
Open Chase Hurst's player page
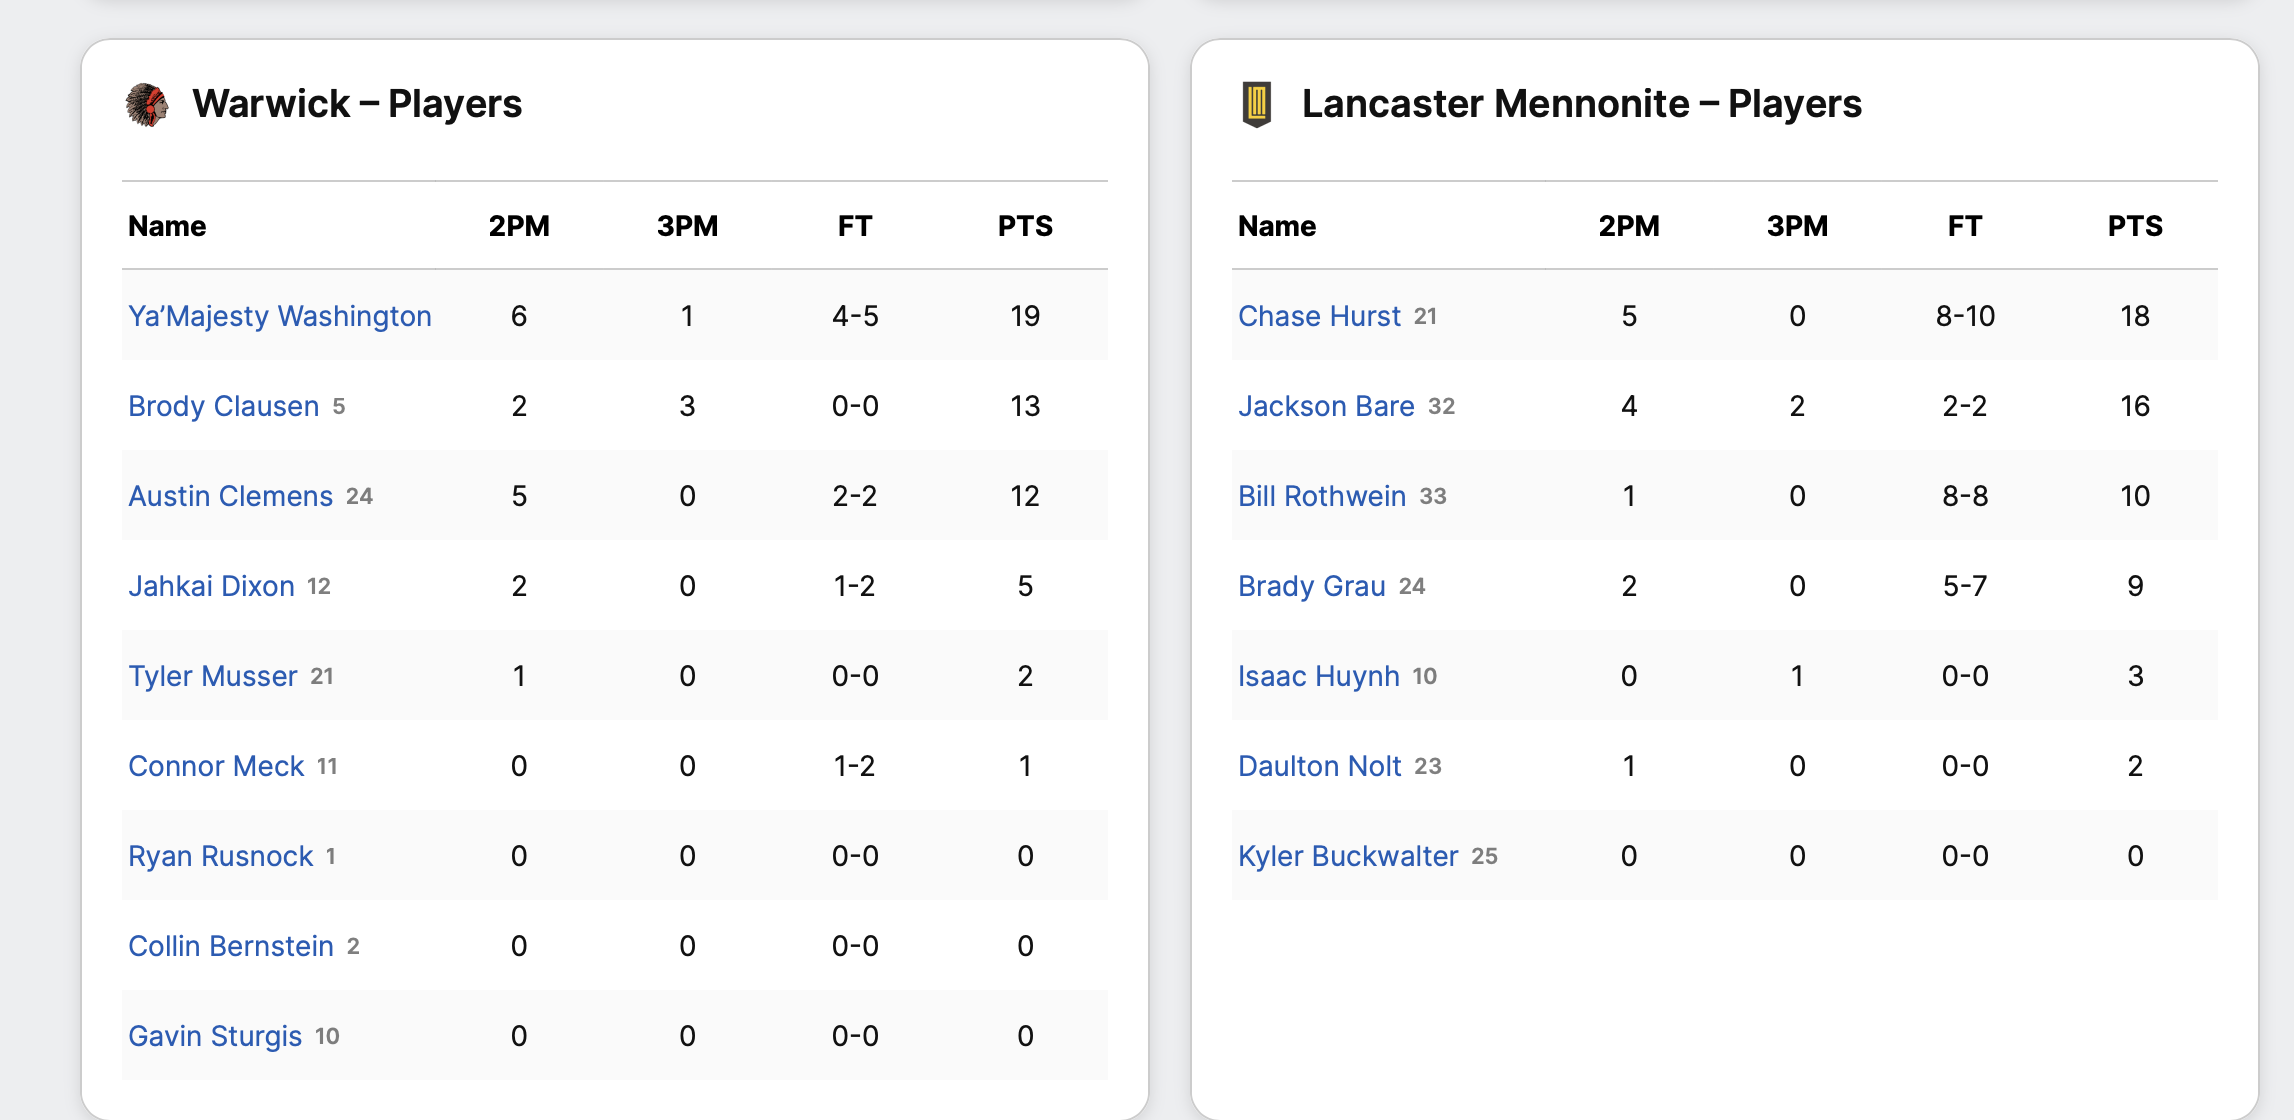coord(1319,316)
